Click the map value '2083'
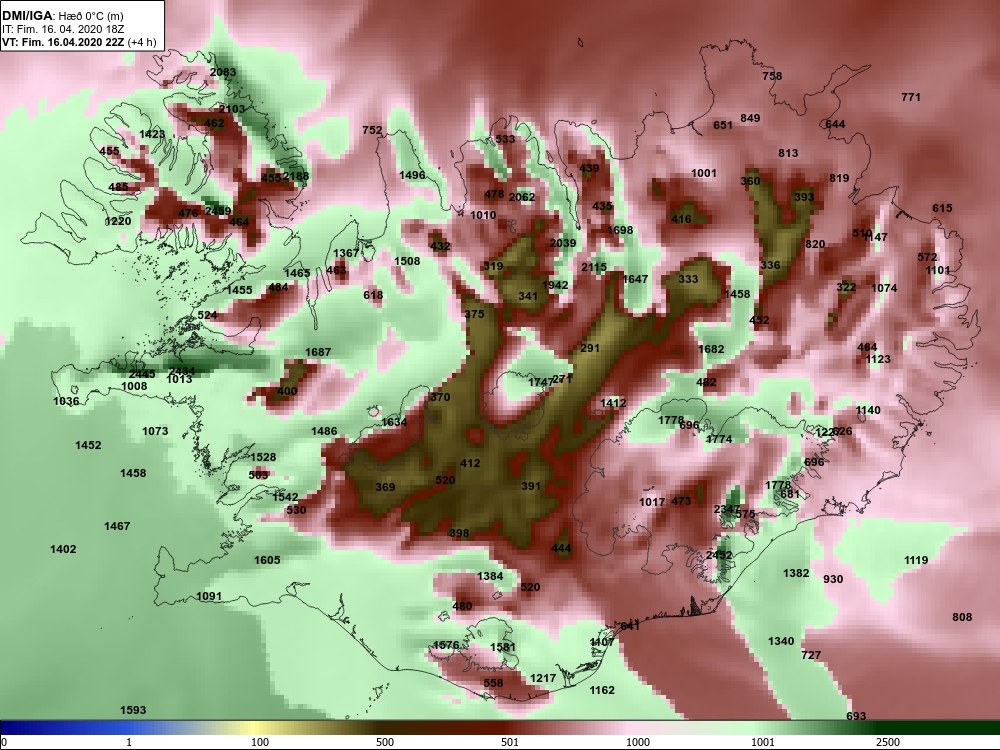The width and height of the screenshot is (1000, 750). coord(223,72)
